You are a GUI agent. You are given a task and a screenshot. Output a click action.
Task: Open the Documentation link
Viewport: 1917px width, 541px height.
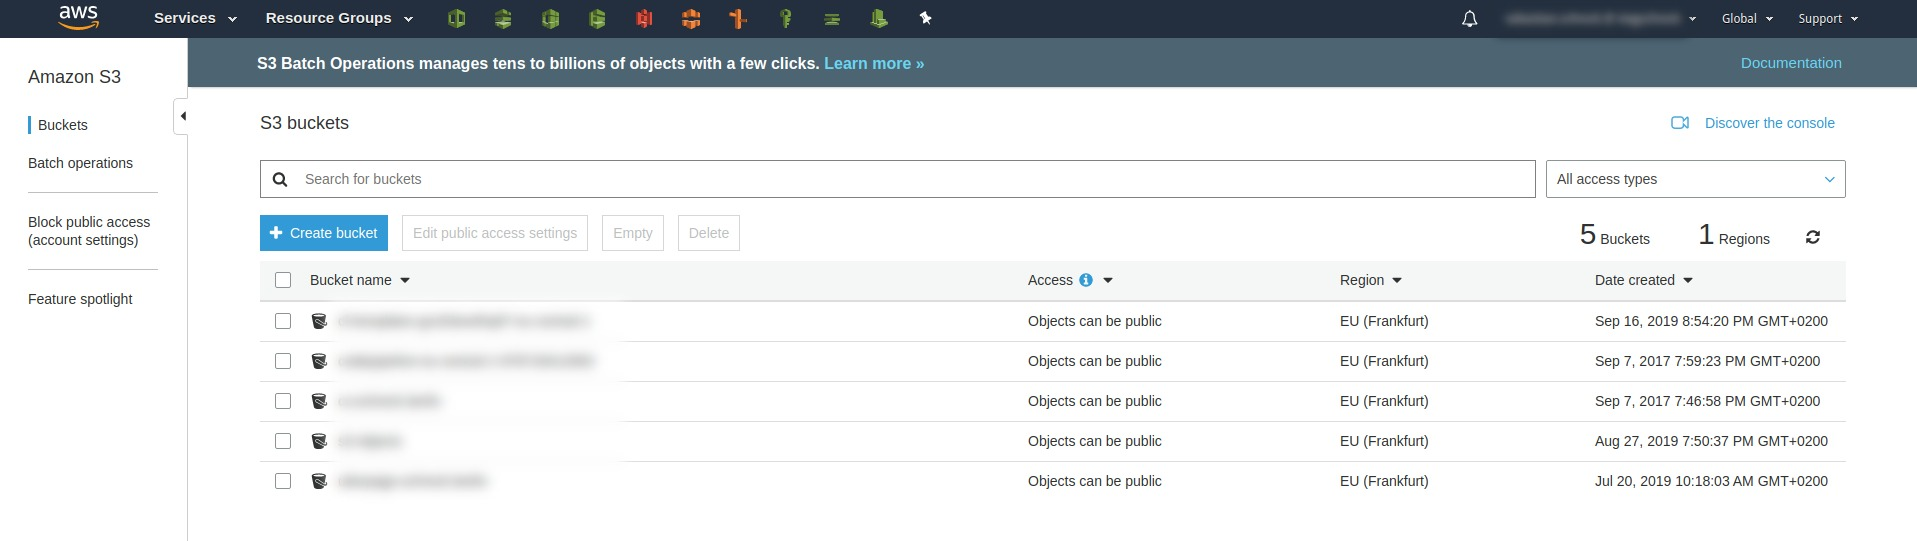click(1791, 63)
